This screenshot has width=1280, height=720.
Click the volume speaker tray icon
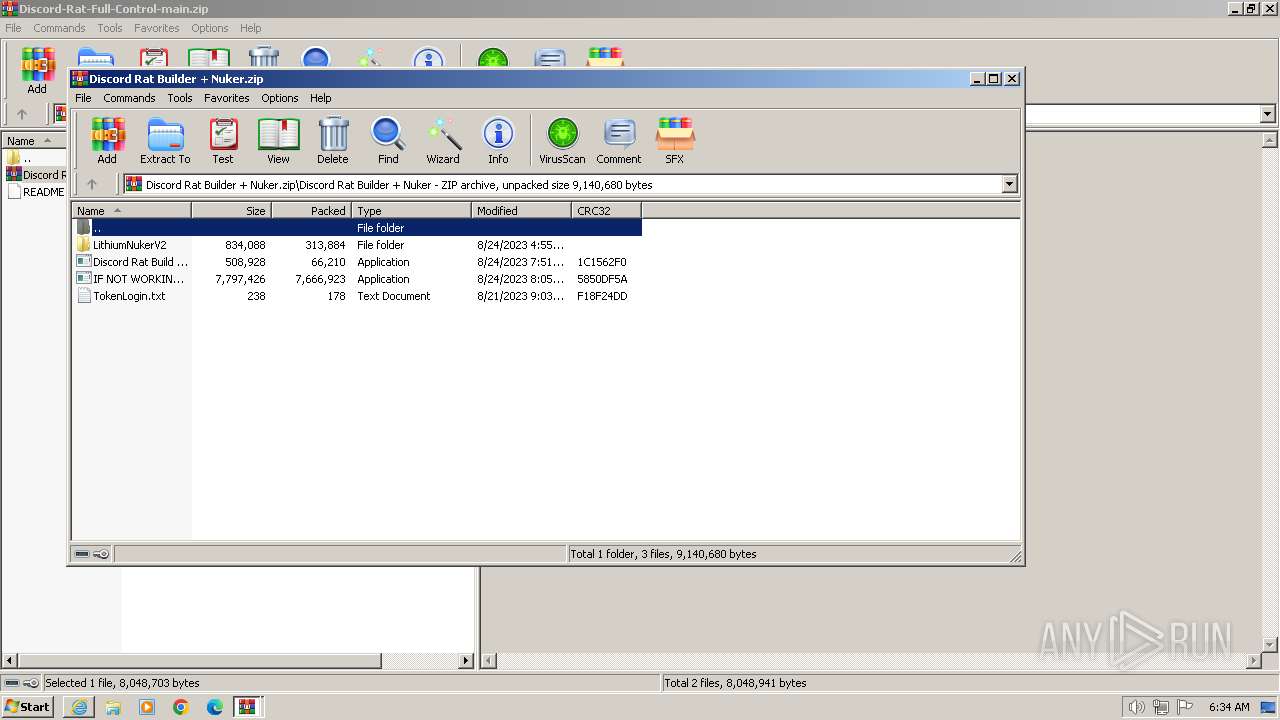click(1136, 707)
